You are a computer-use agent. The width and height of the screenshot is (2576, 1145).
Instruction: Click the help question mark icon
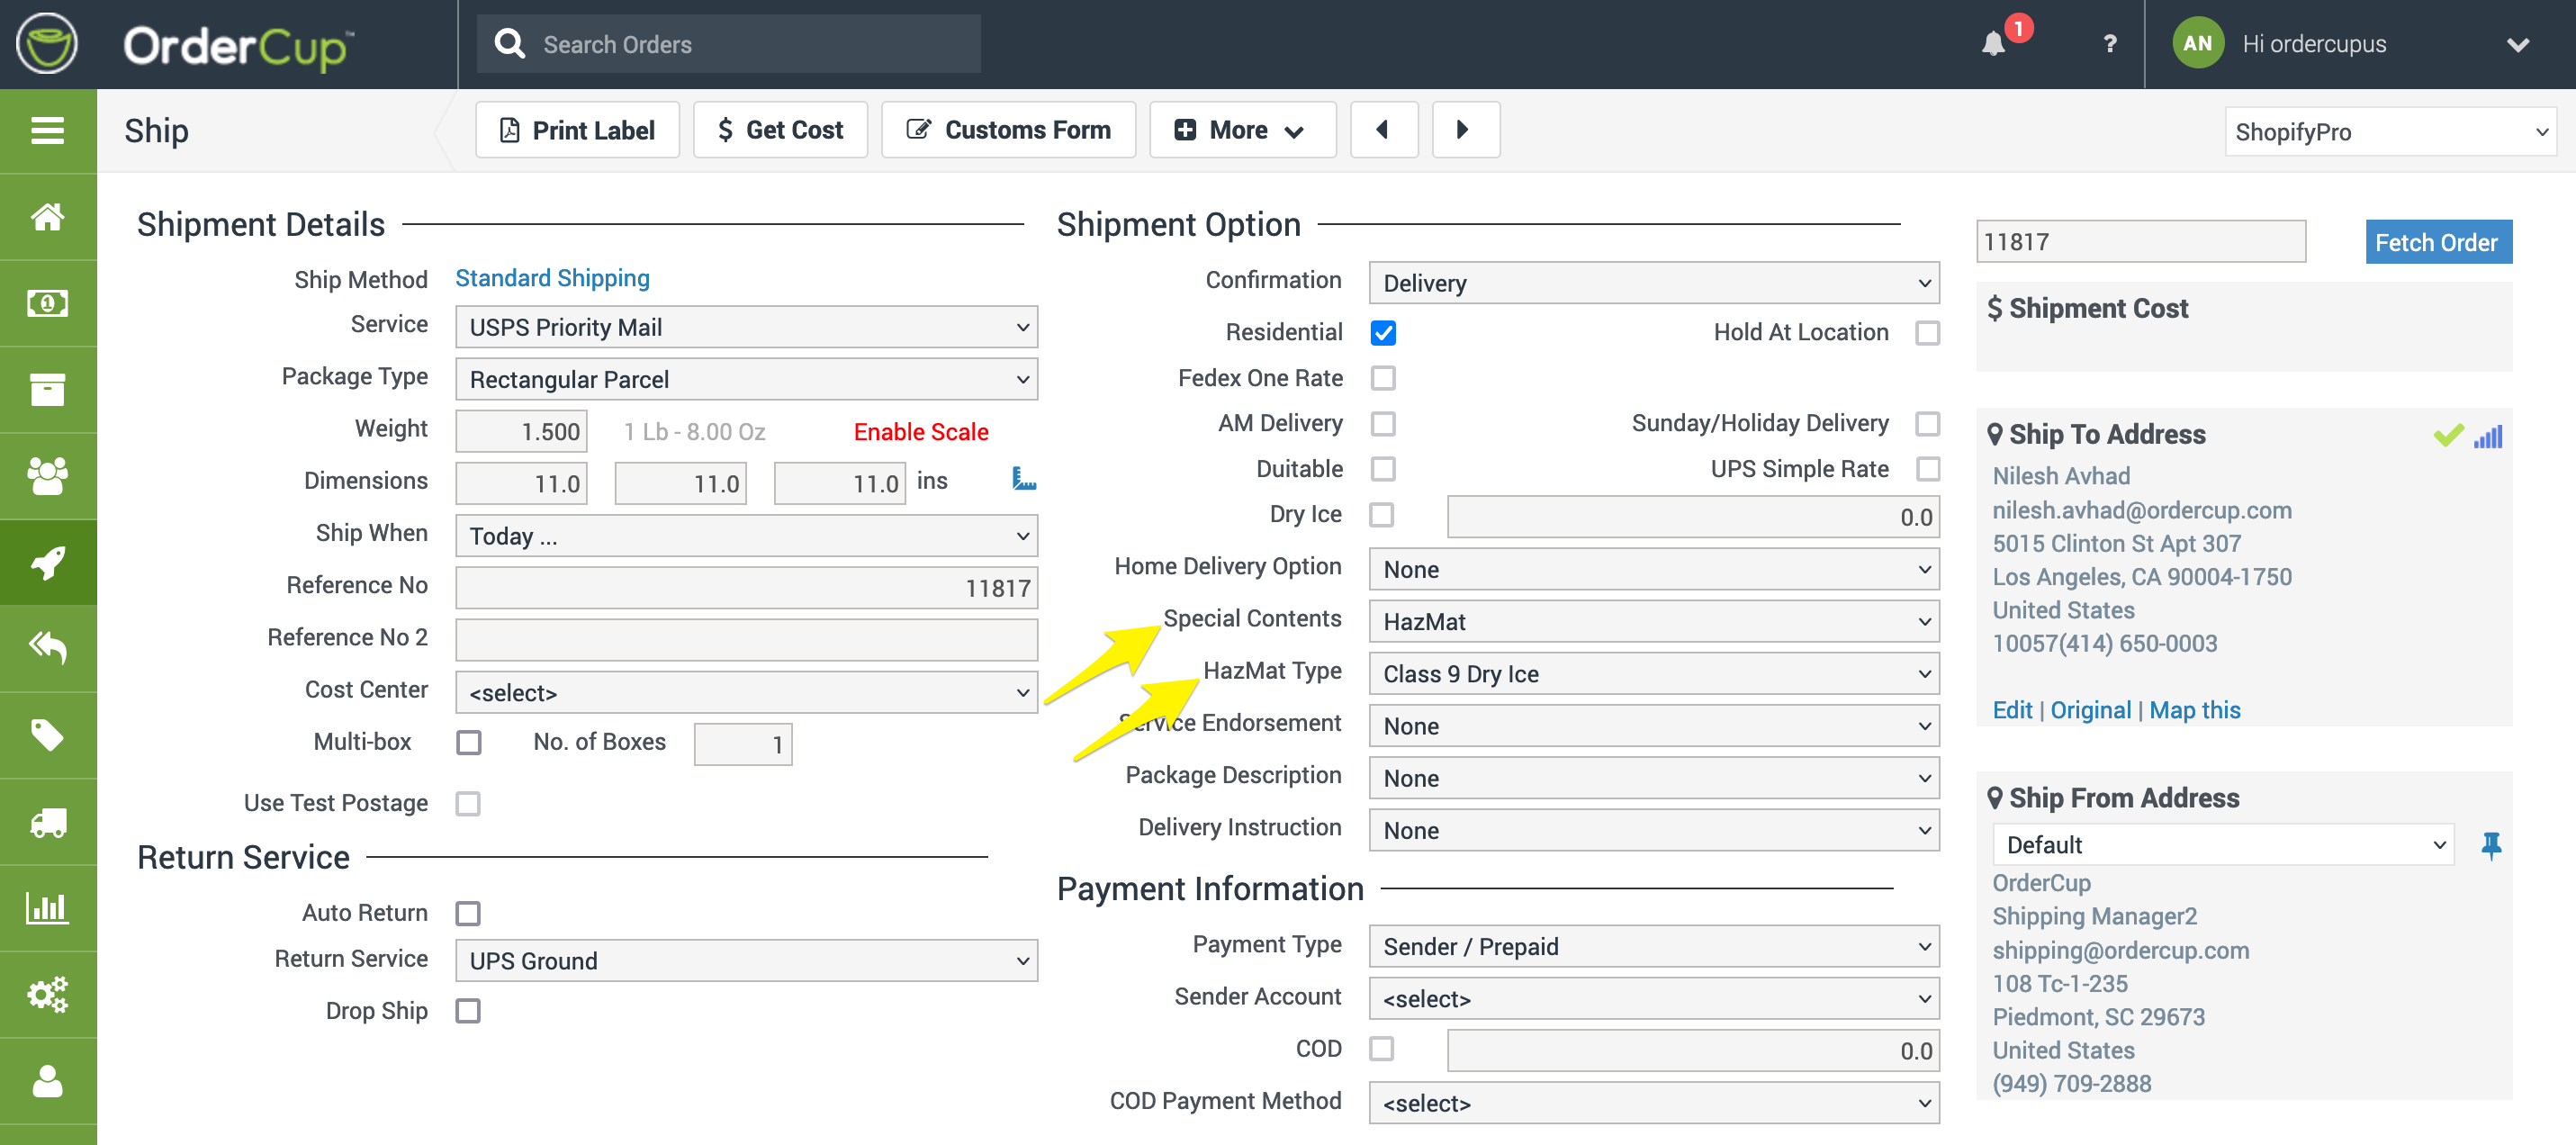(2109, 44)
